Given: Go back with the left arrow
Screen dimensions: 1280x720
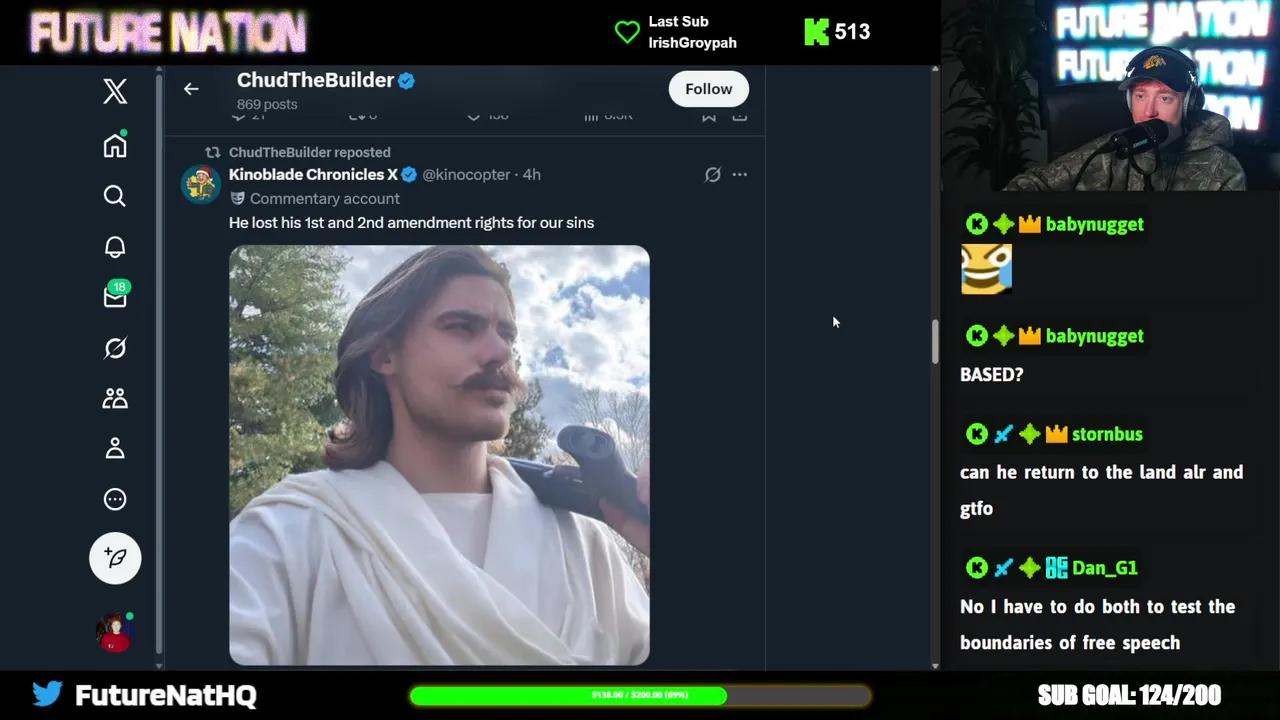Looking at the screenshot, I should tap(191, 89).
